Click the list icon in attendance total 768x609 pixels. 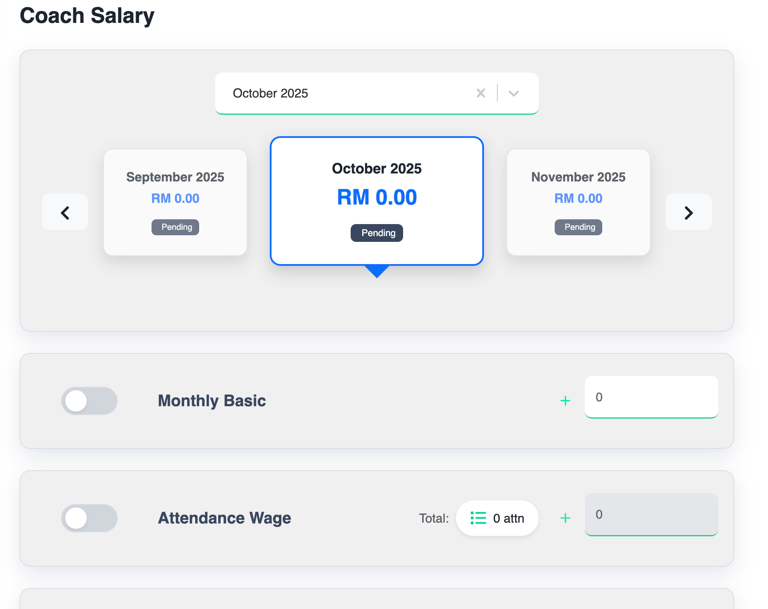(478, 518)
